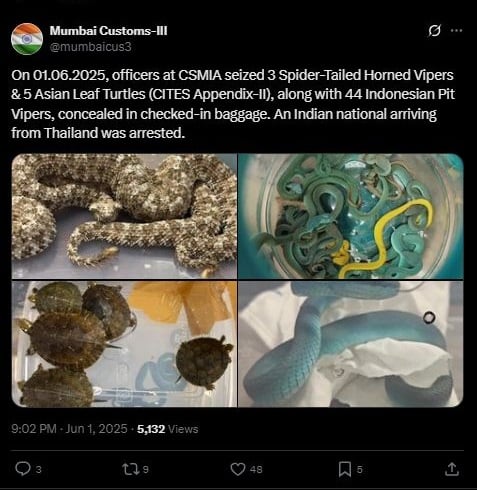477x490 pixels.
Task: Open the blue pit viper photo
Action: point(351,344)
